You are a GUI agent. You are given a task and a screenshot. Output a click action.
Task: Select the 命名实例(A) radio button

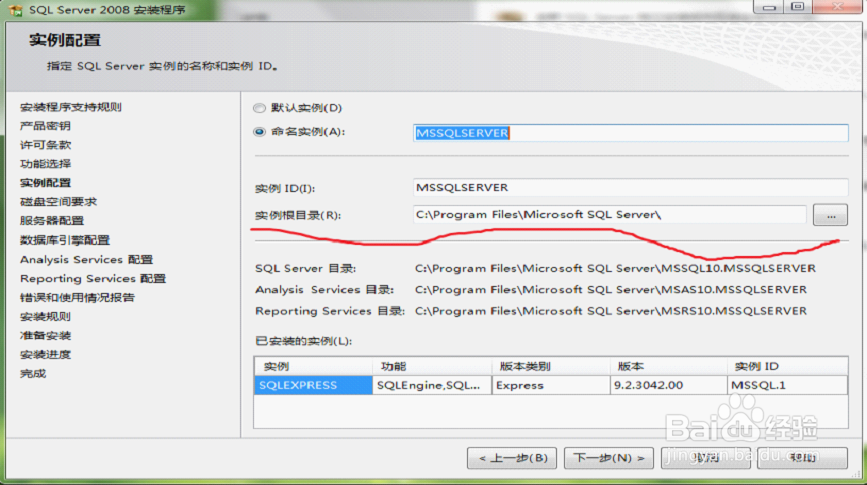pos(259,132)
